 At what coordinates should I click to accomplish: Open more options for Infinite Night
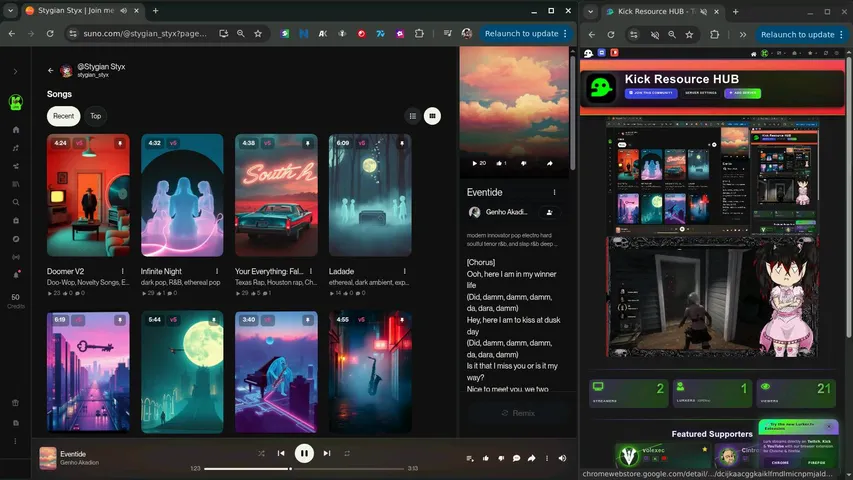(x=217, y=271)
